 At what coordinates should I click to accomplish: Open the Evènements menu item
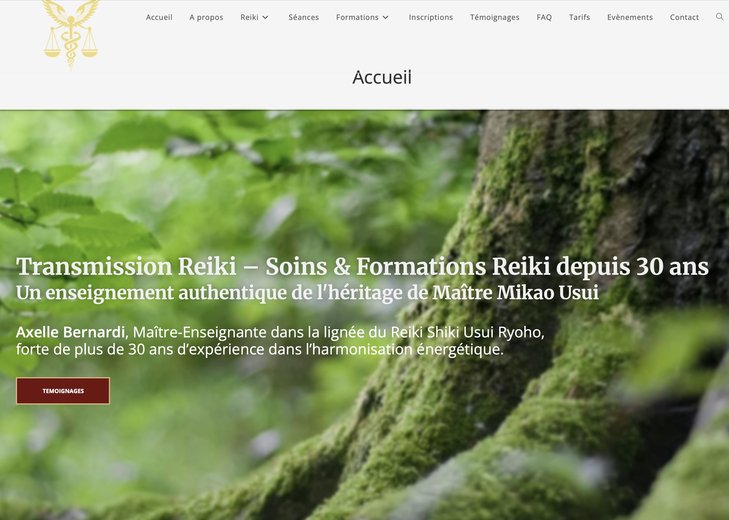(x=630, y=17)
